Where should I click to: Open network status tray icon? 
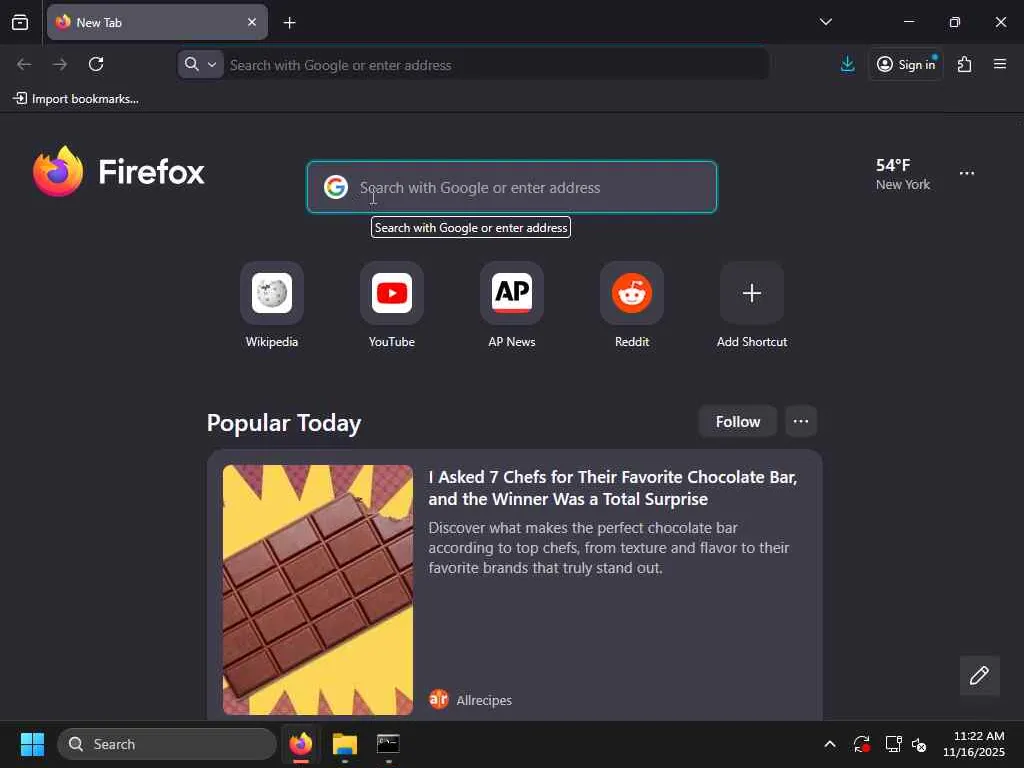click(x=893, y=744)
